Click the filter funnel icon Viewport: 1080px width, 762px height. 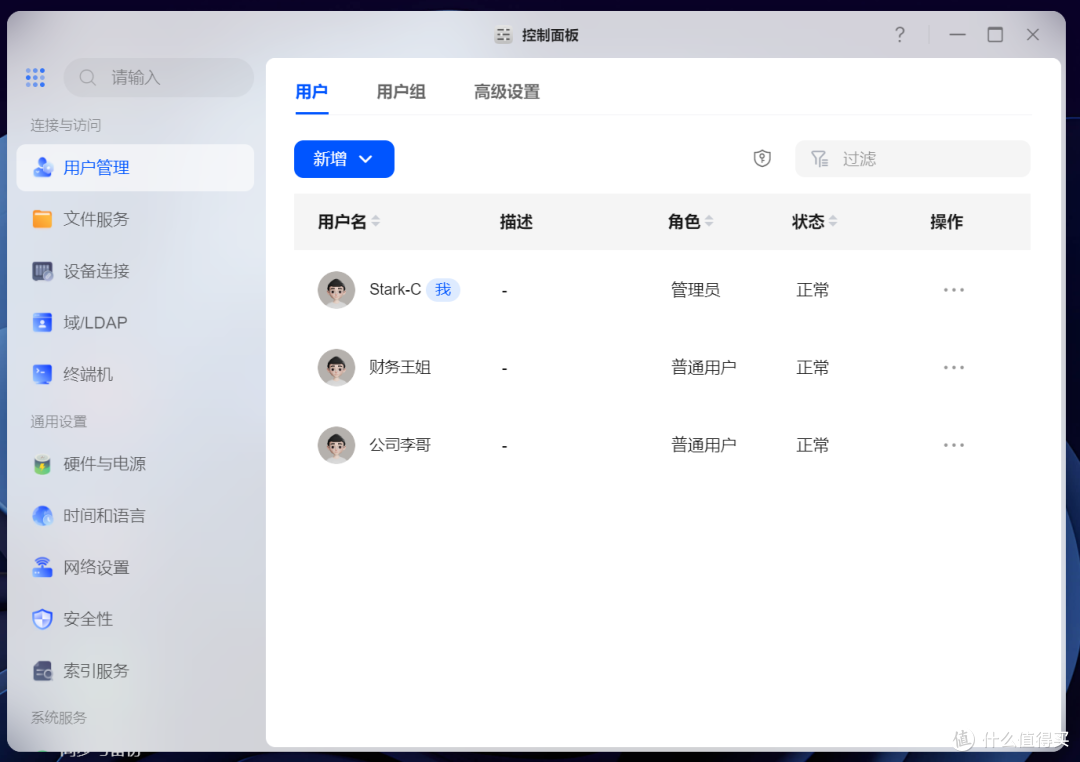[820, 159]
